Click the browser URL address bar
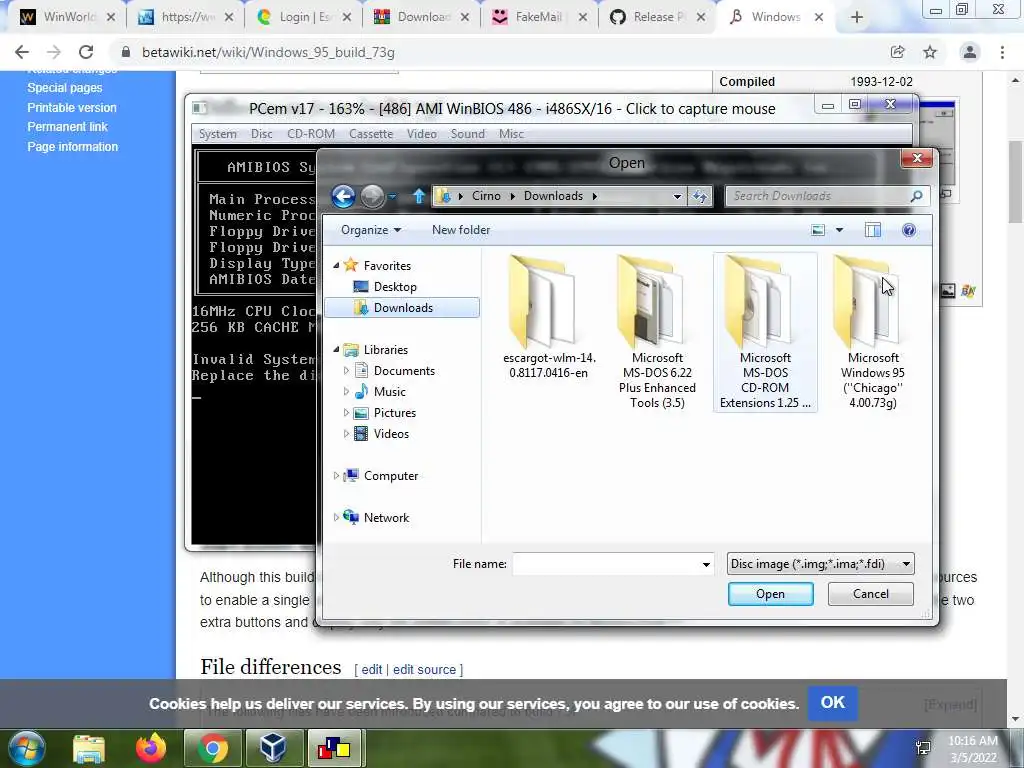The width and height of the screenshot is (1024, 768). (496, 52)
